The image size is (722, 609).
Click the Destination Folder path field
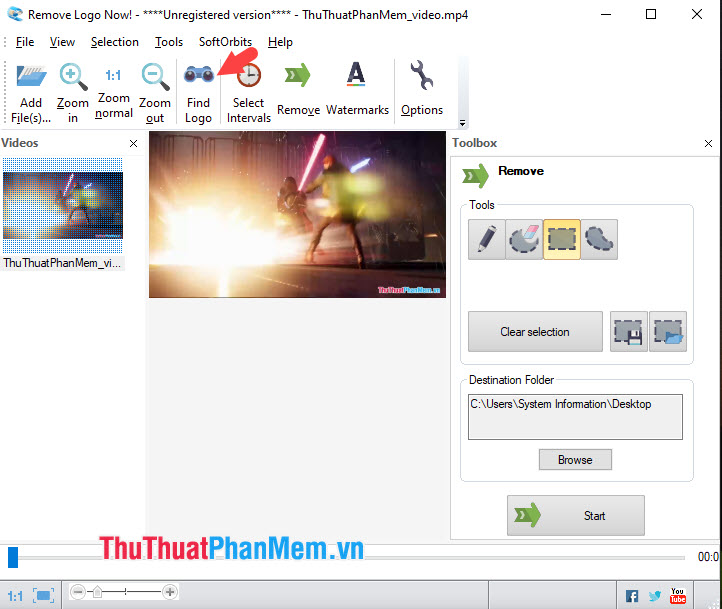click(575, 417)
